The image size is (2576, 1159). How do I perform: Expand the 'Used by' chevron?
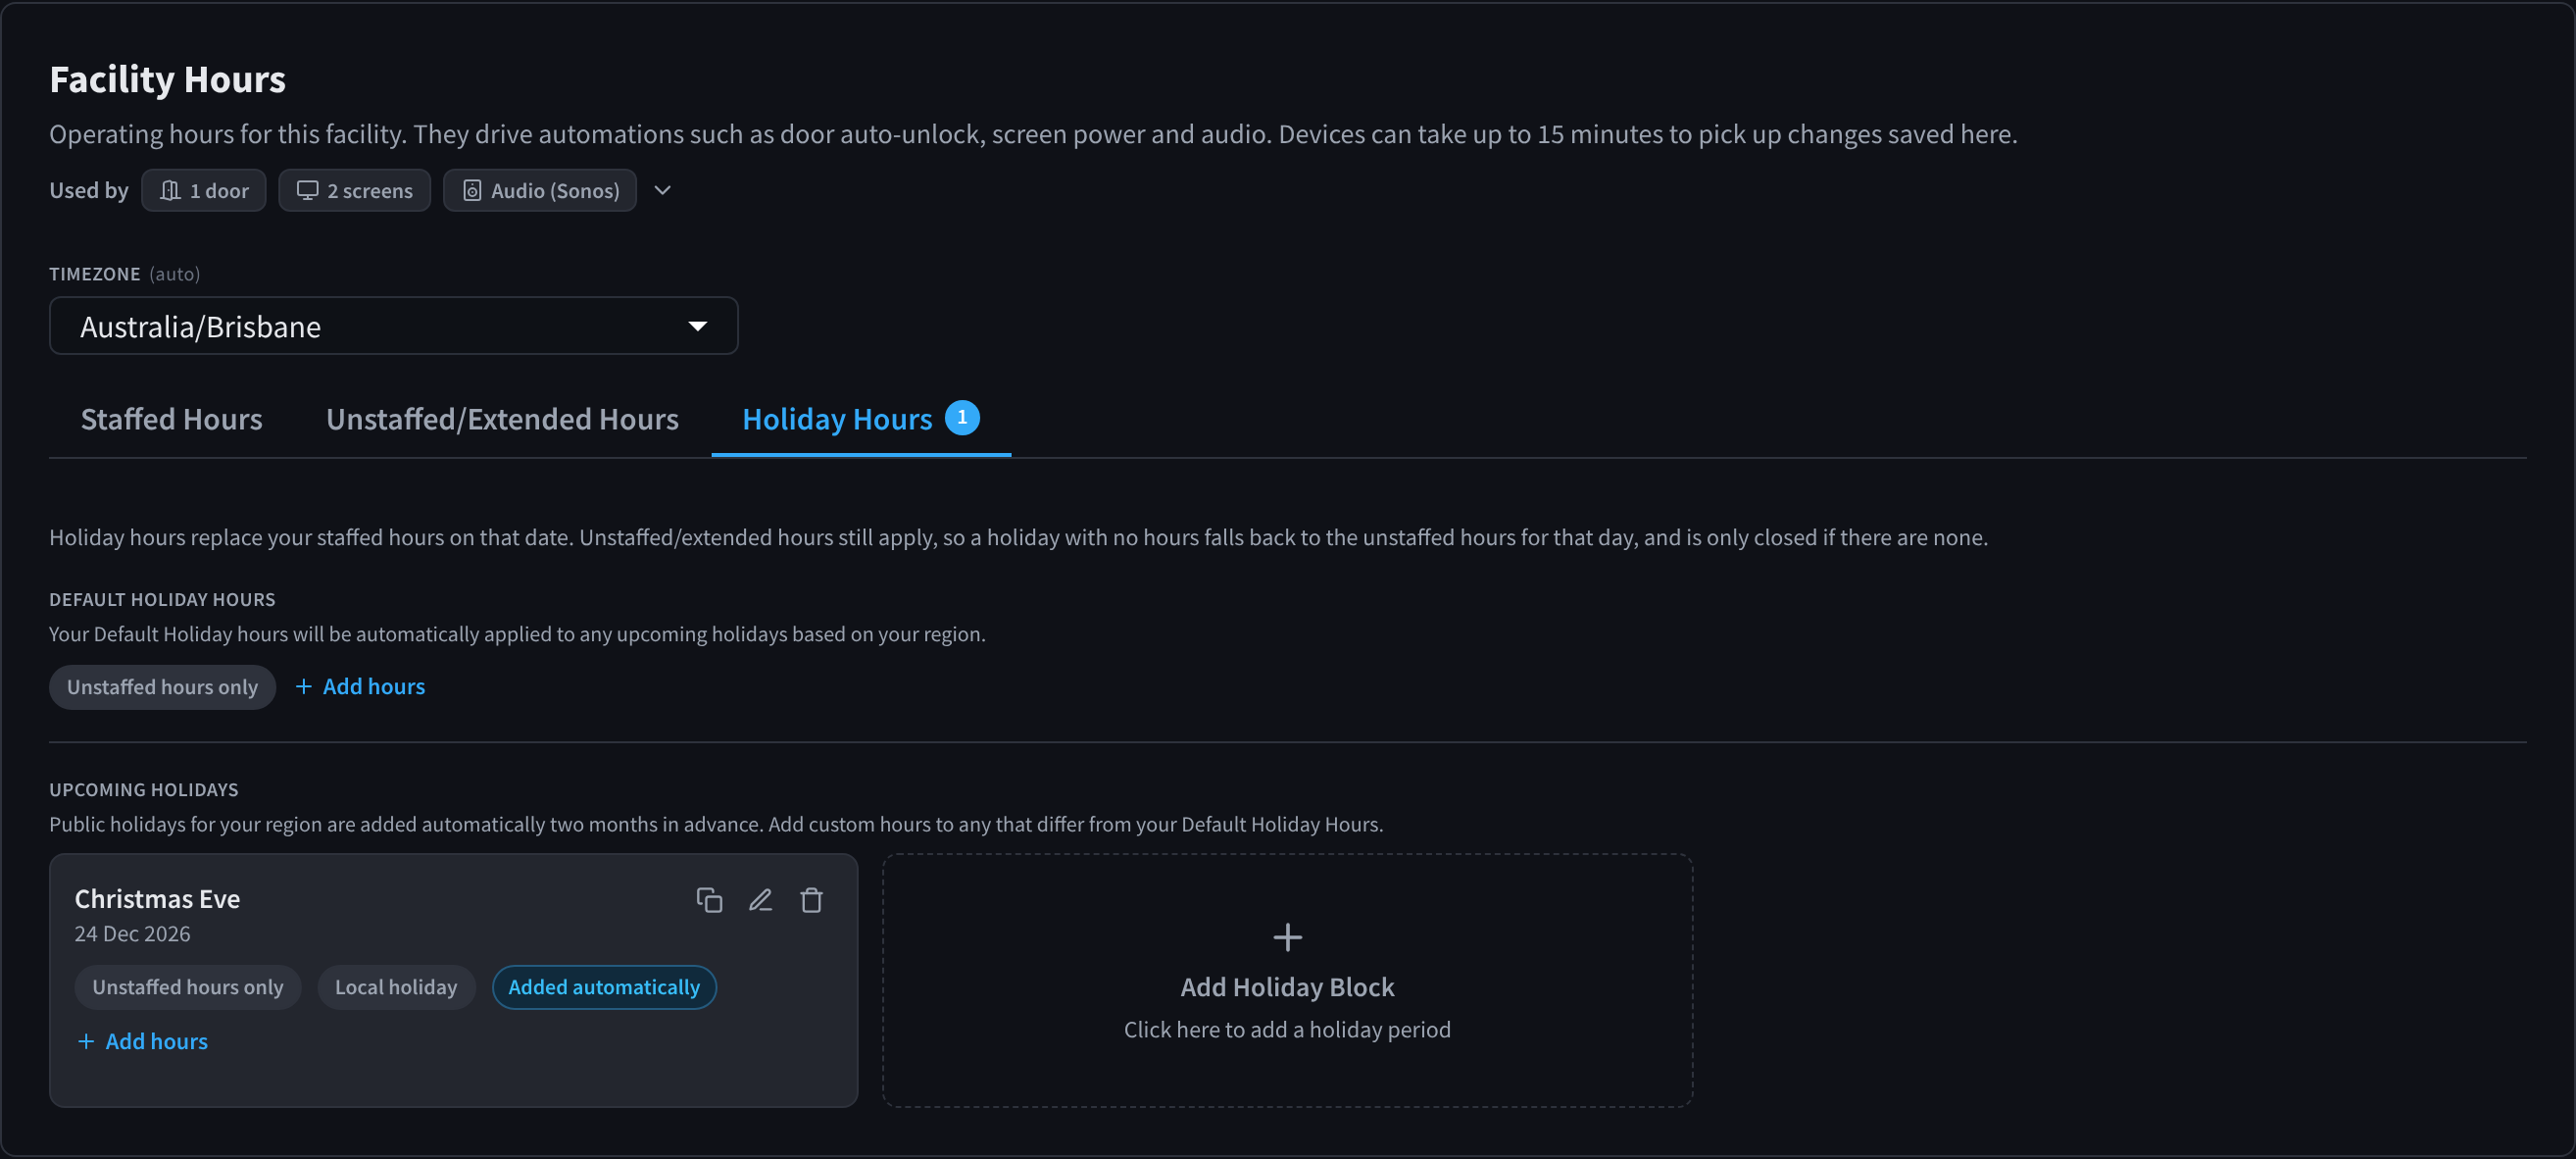[662, 190]
